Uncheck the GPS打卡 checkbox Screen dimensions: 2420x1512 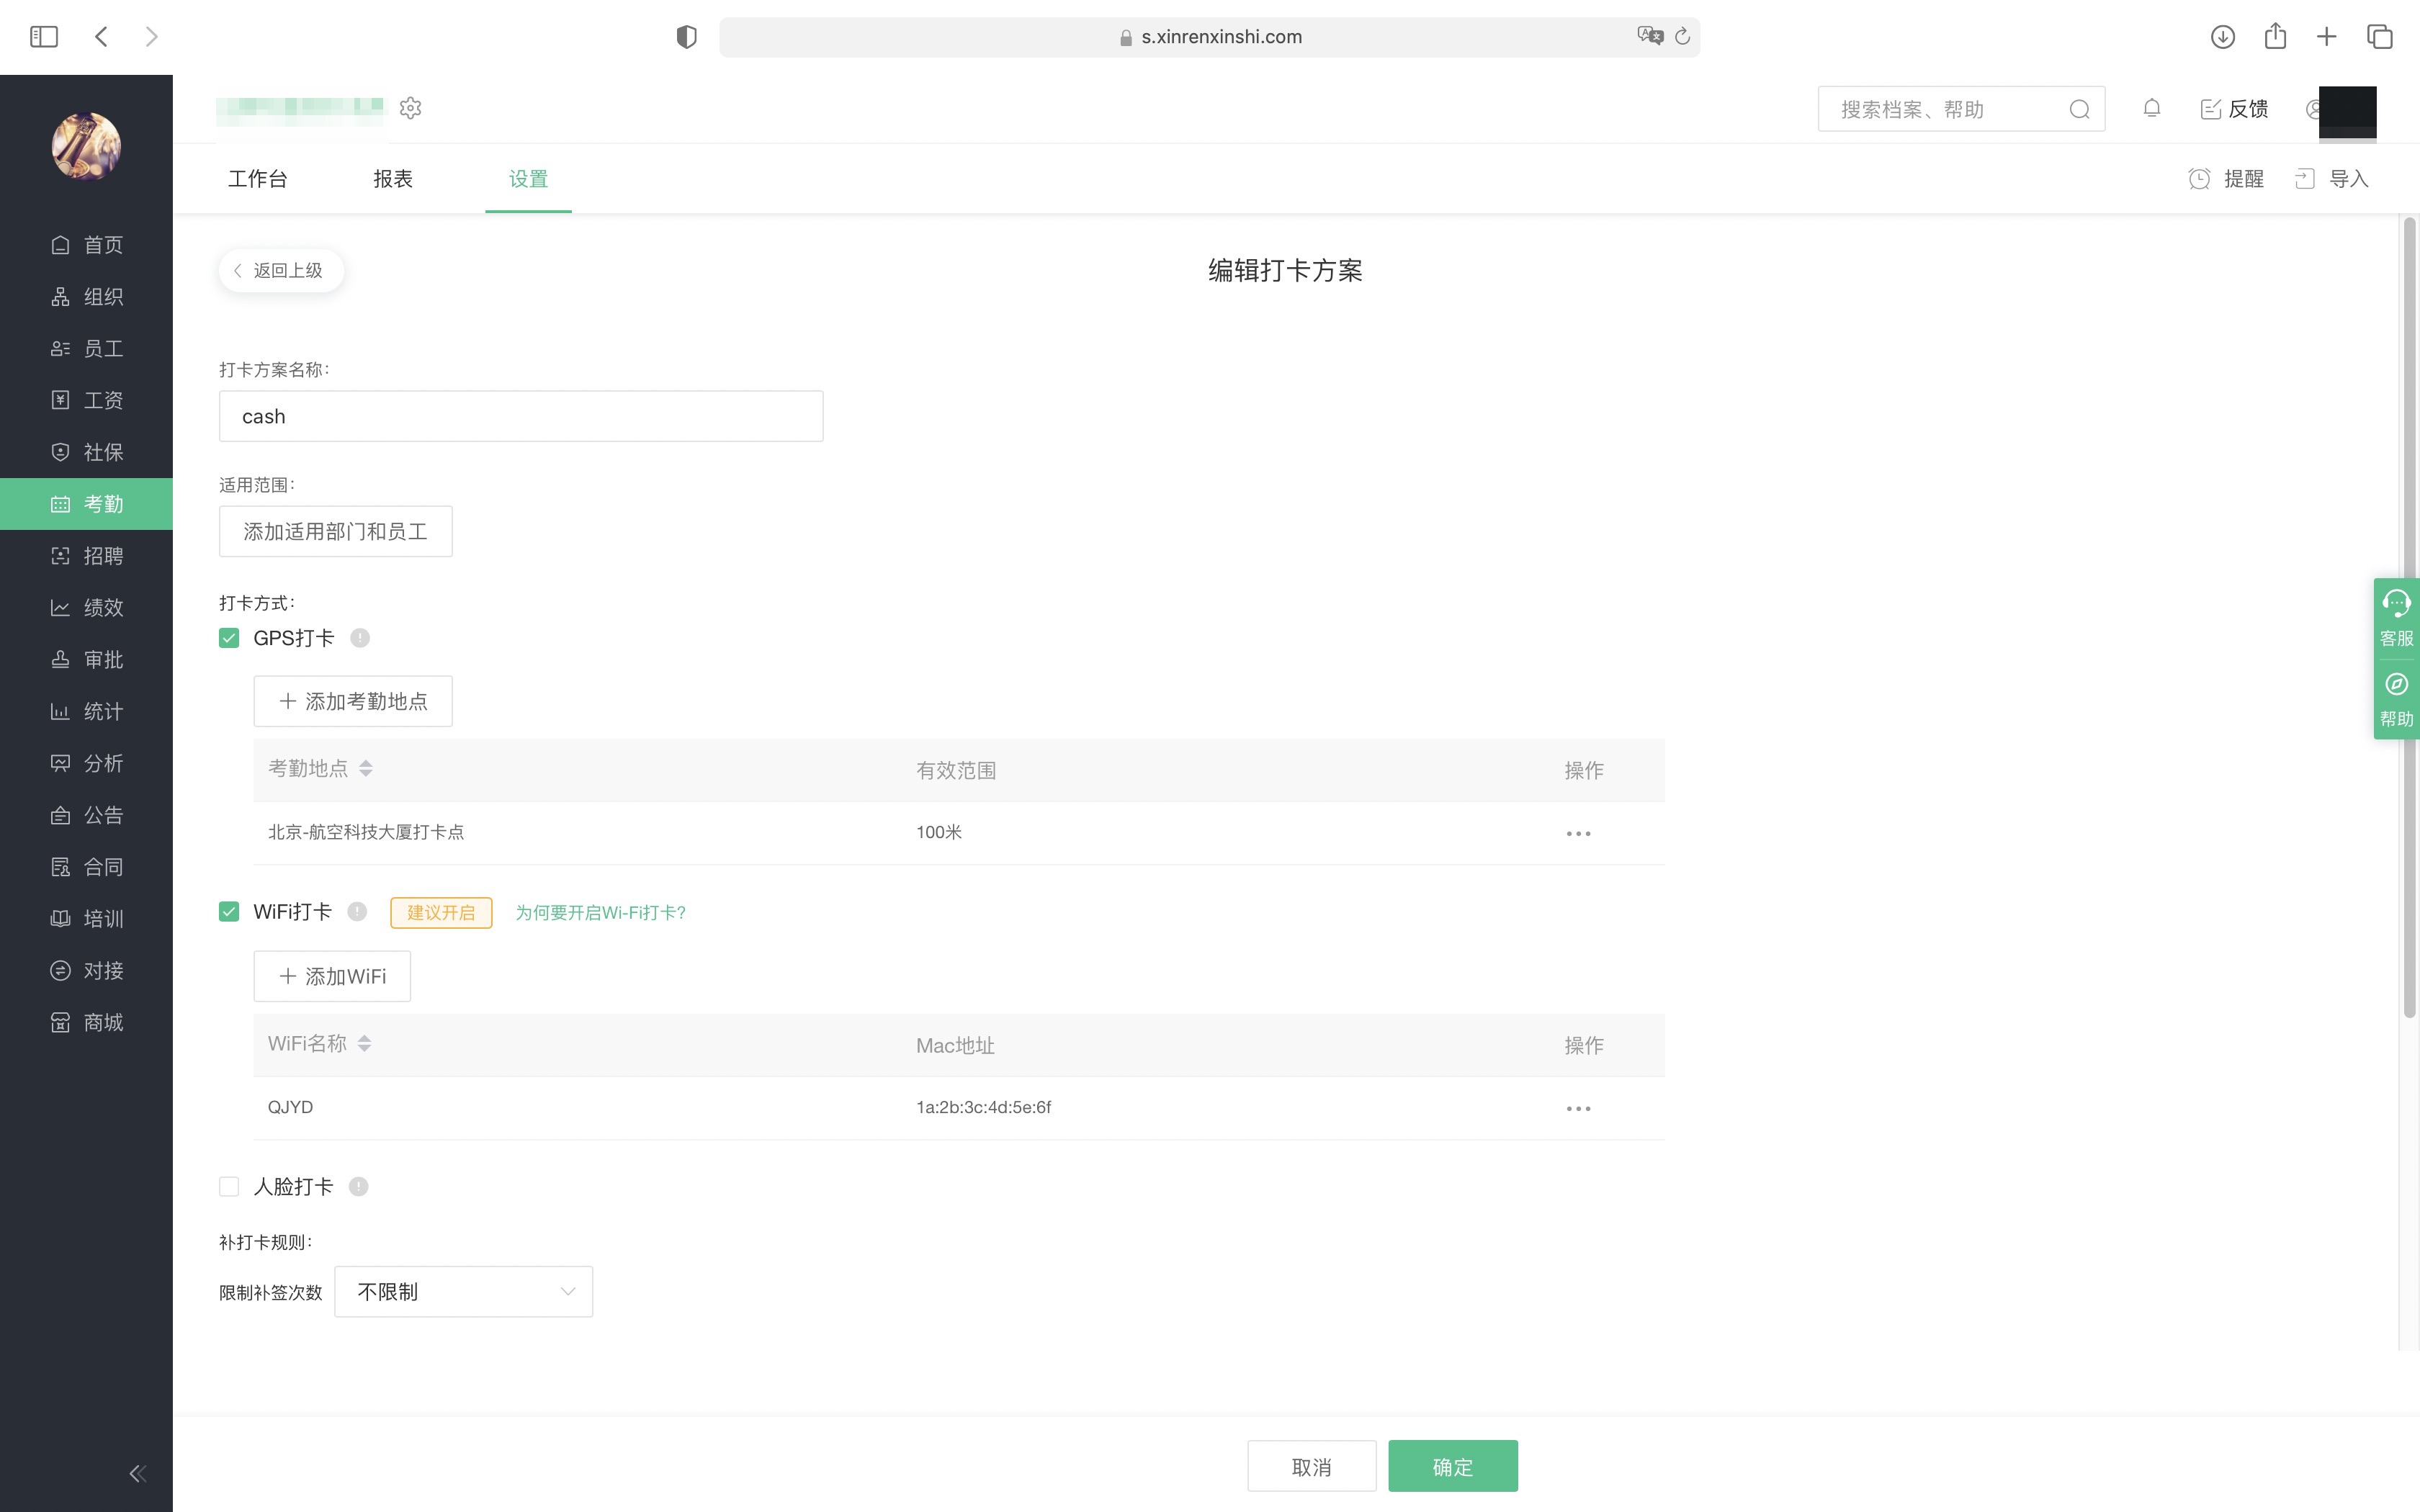tap(229, 638)
